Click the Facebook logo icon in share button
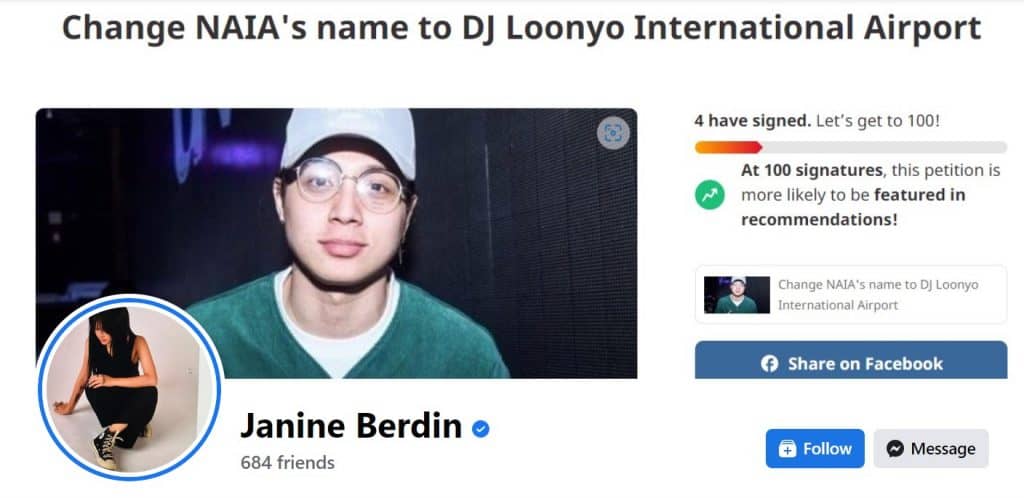1024x498 pixels. [769, 364]
